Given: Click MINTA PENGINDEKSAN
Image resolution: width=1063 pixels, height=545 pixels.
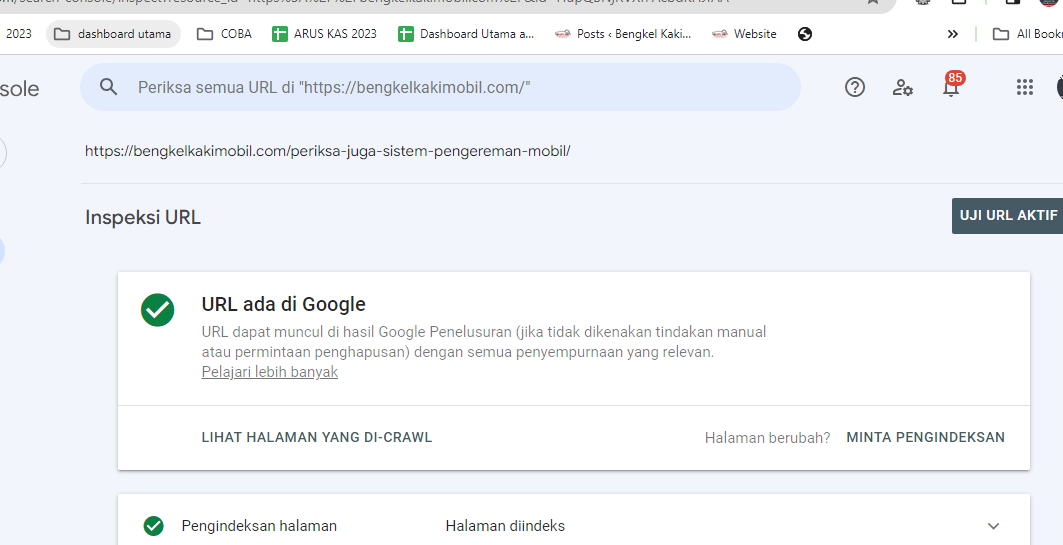Looking at the screenshot, I should click(x=925, y=437).
